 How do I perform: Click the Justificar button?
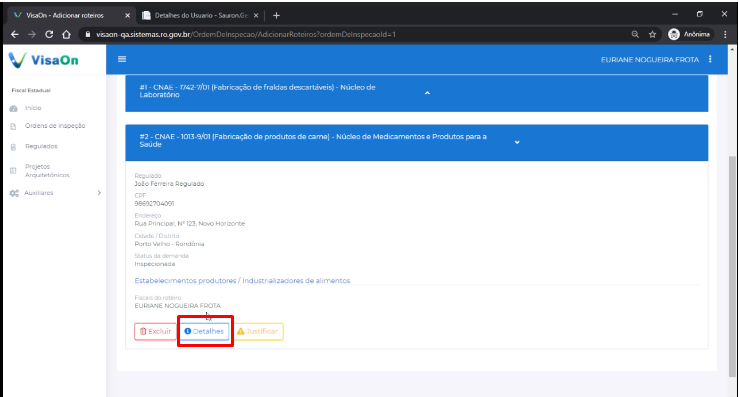pos(258,332)
